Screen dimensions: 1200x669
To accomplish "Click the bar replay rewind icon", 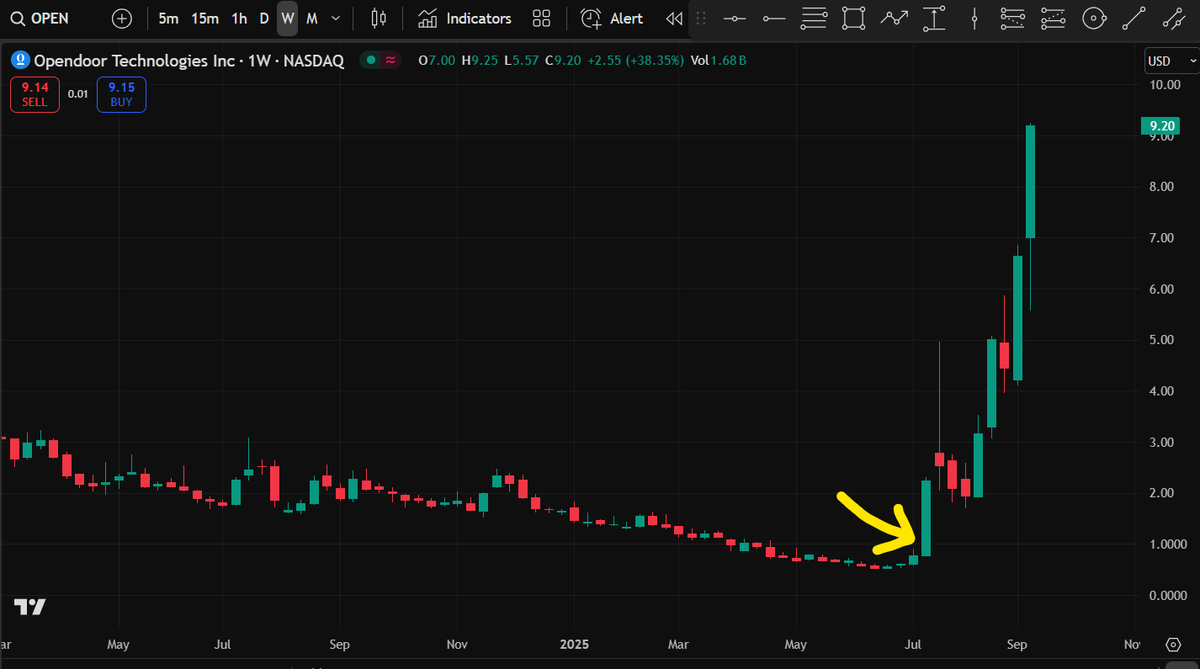I will [x=674, y=18].
